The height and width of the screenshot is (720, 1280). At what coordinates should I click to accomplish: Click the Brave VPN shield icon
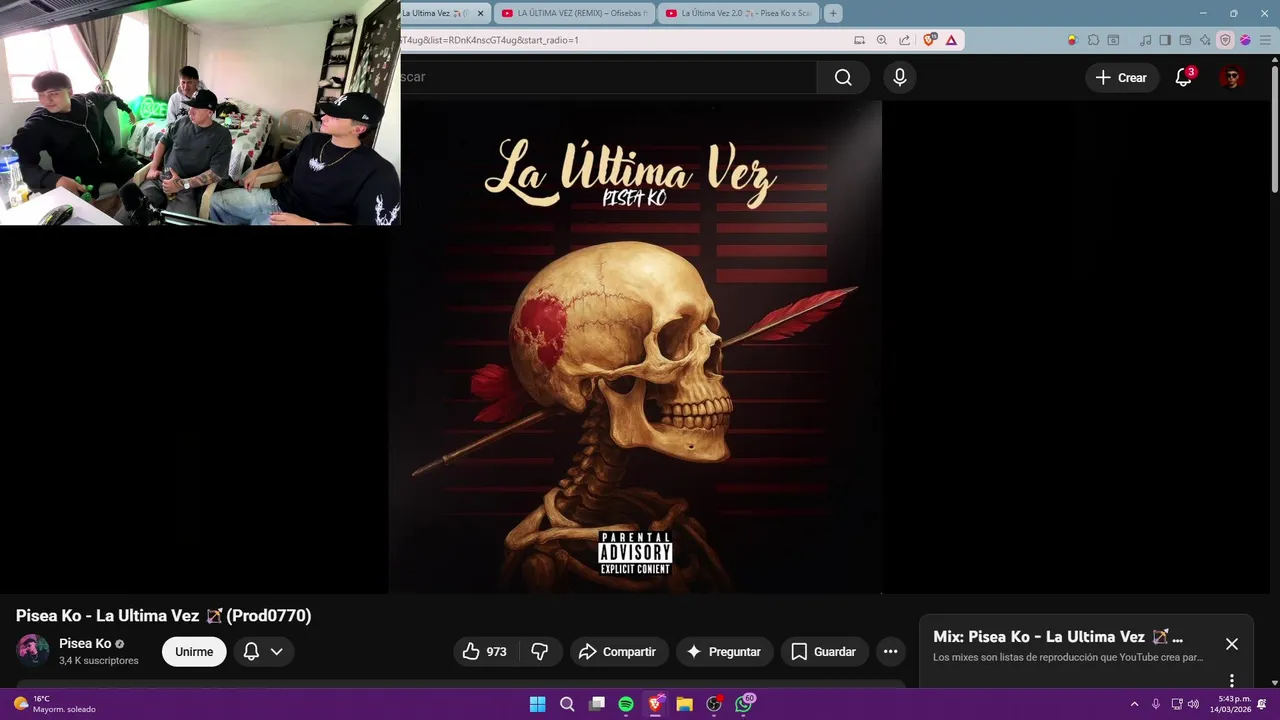tap(1225, 40)
